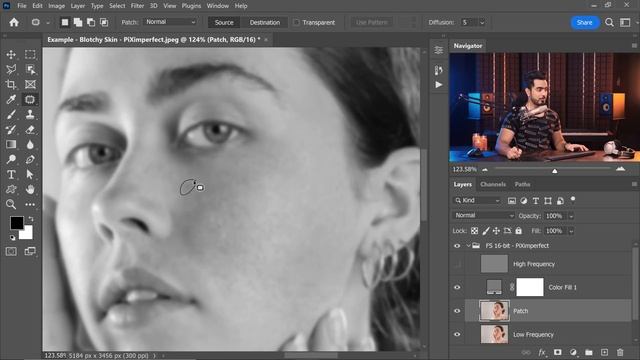Image resolution: width=640 pixels, height=360 pixels.
Task: Choose Intersect with selection mode
Action: coord(104,22)
